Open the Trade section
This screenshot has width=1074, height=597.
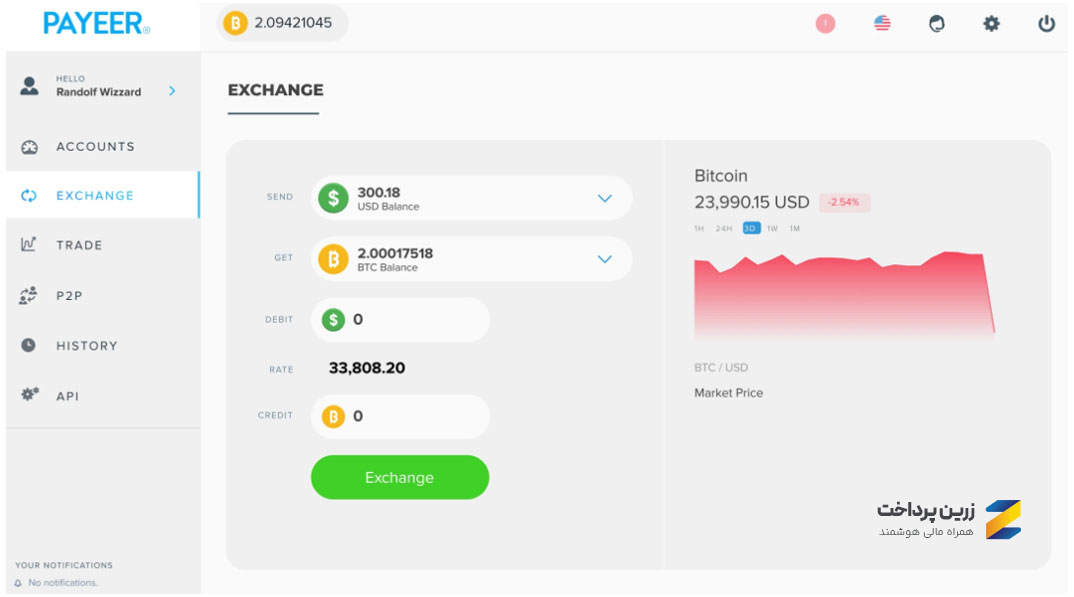(x=80, y=245)
